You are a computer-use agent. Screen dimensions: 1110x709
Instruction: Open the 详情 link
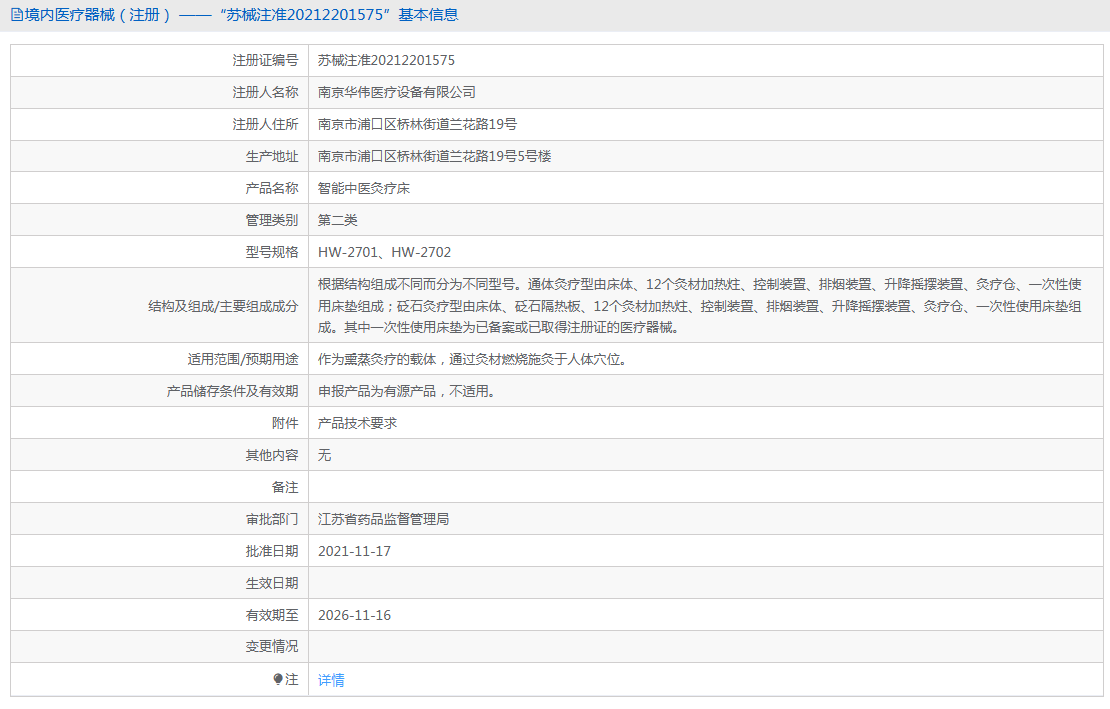331,680
